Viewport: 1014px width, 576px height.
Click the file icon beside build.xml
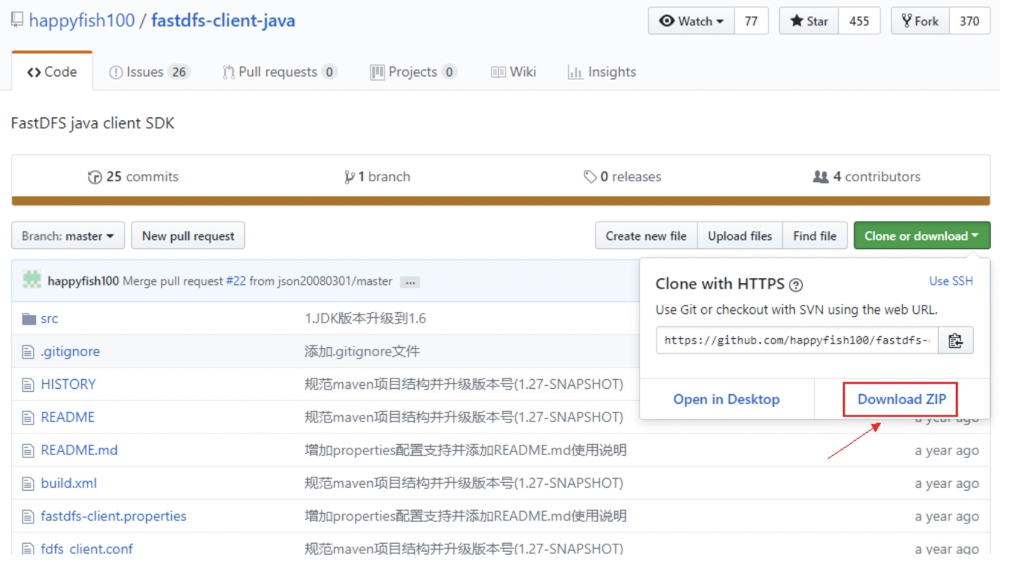(x=28, y=484)
